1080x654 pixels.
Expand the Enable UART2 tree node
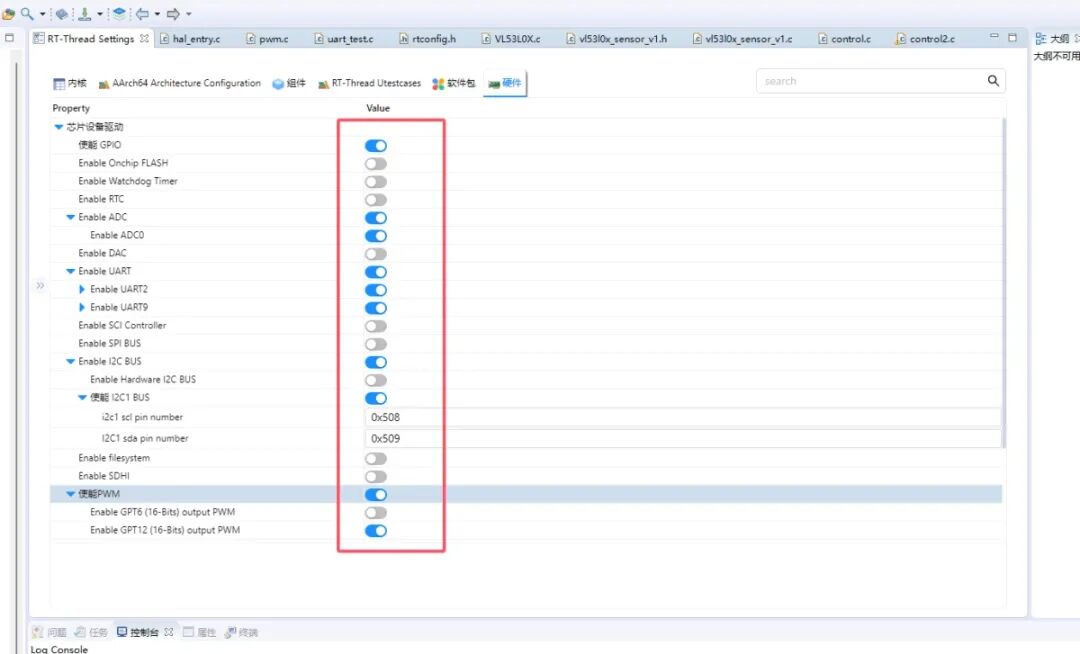83,290
